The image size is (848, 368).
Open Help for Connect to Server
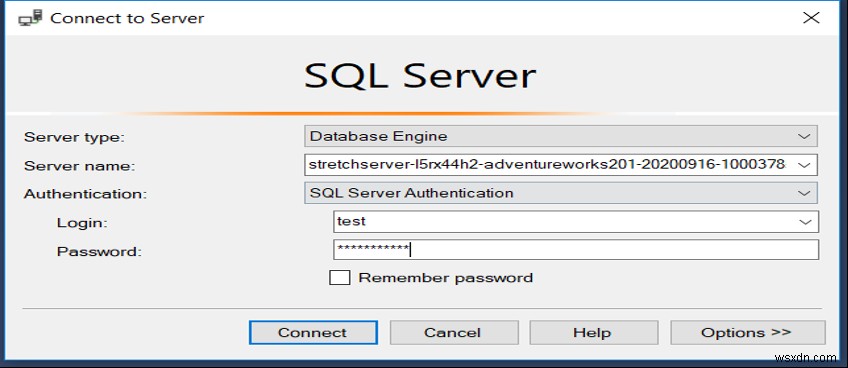click(593, 332)
